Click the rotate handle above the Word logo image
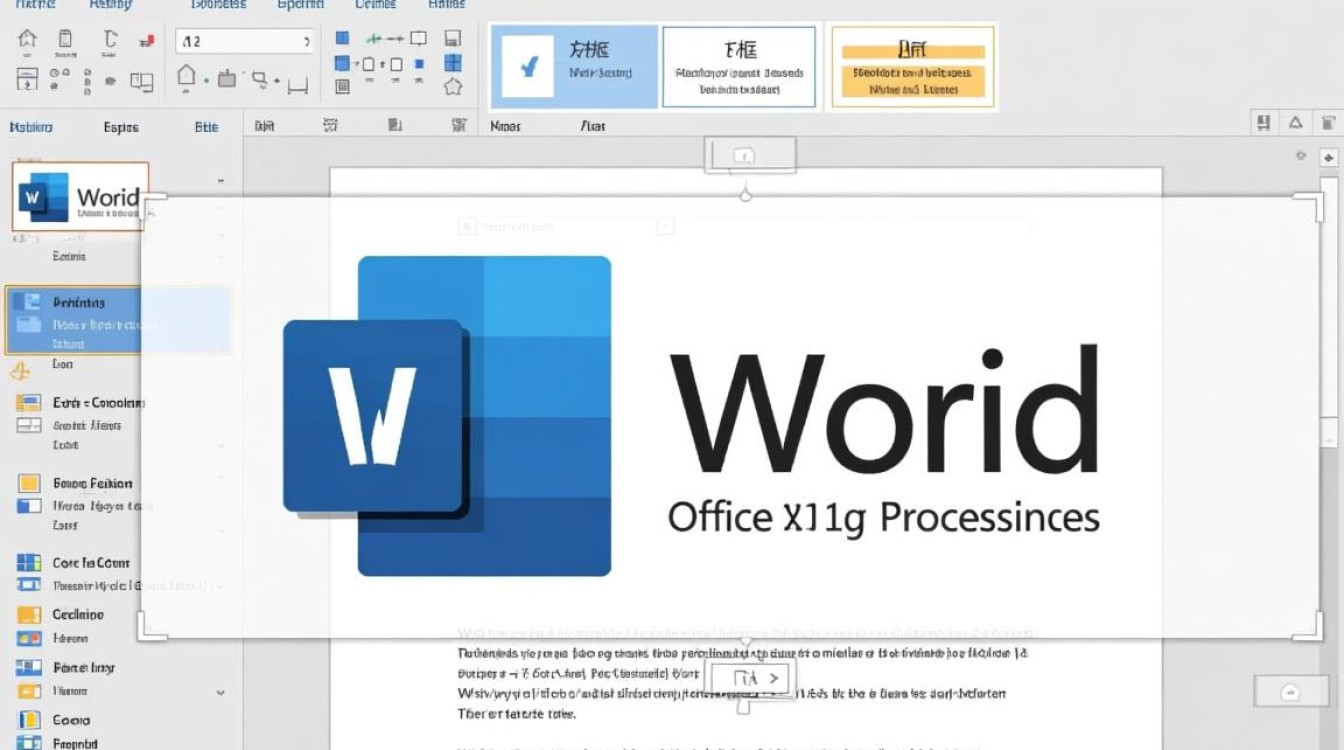The height and width of the screenshot is (750, 1344). pyautogui.click(x=745, y=195)
